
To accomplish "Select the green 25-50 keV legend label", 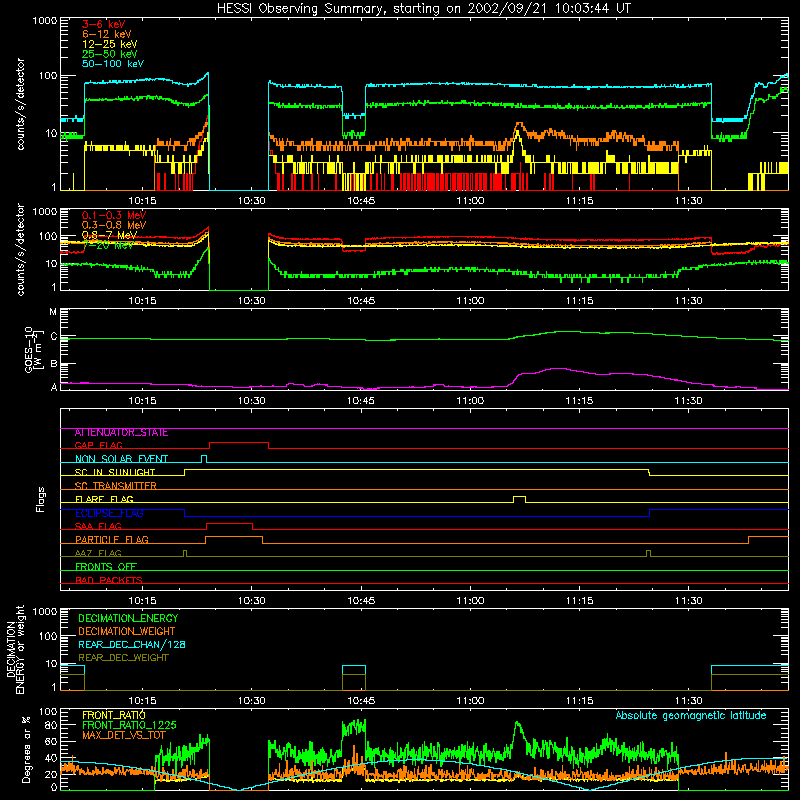I will click(110, 54).
